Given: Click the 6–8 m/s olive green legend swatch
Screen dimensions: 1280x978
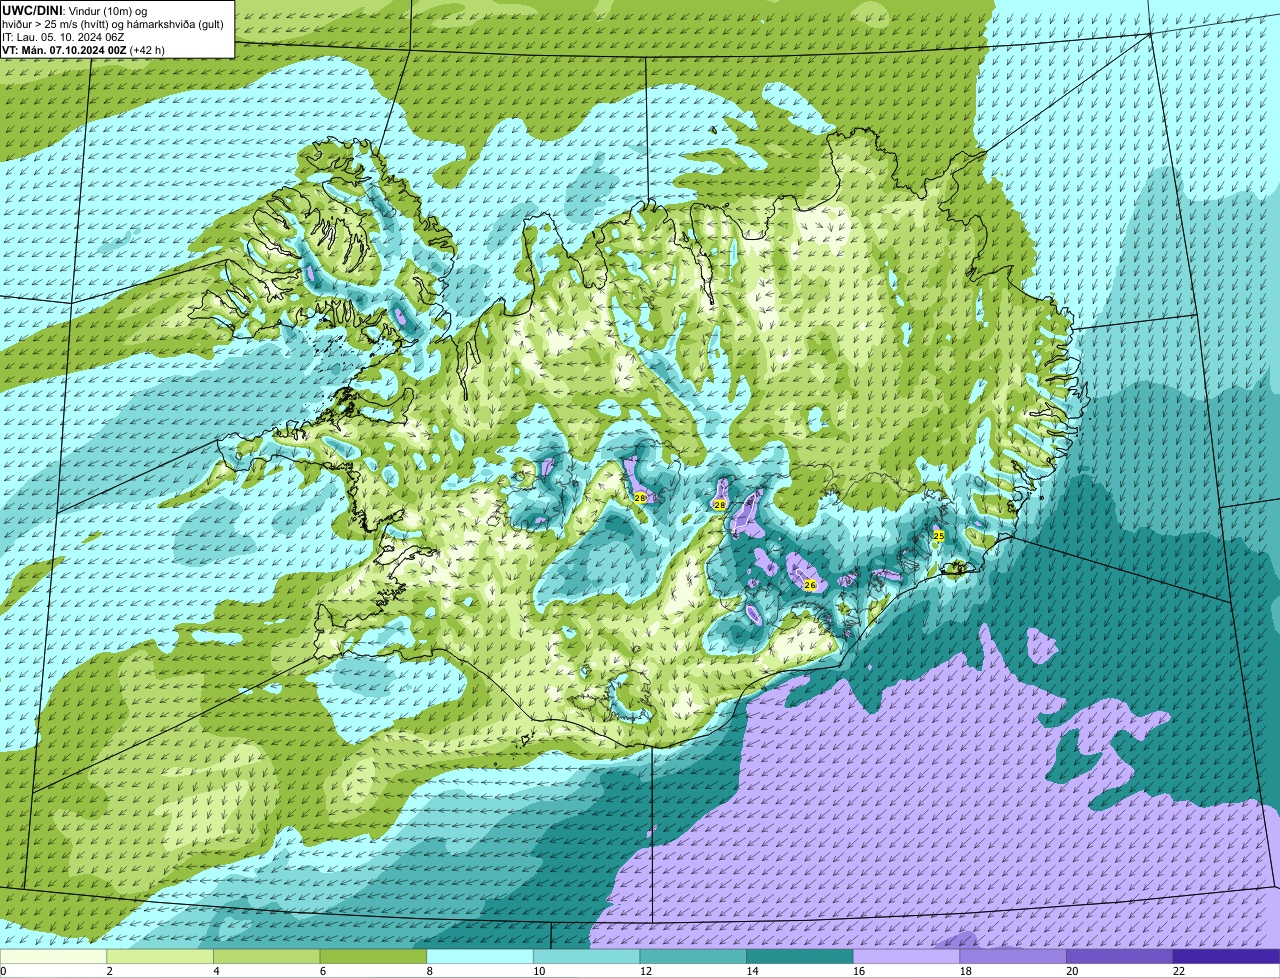Looking at the screenshot, I should click(x=373, y=956).
